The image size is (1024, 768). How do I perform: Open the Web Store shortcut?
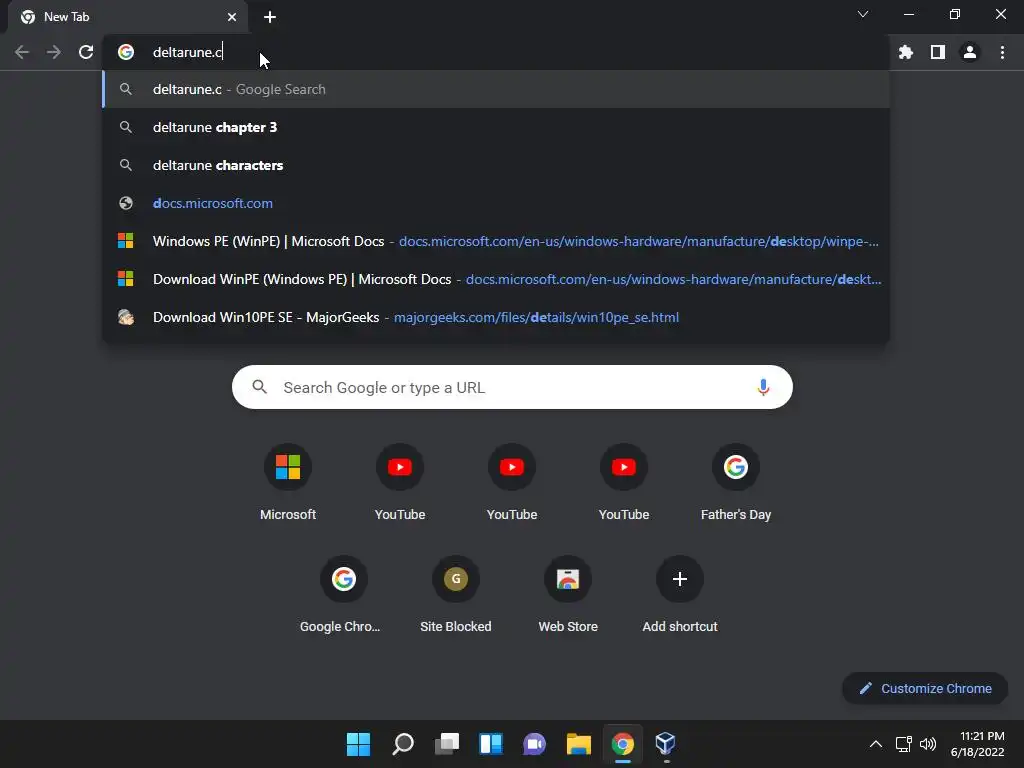[568, 594]
